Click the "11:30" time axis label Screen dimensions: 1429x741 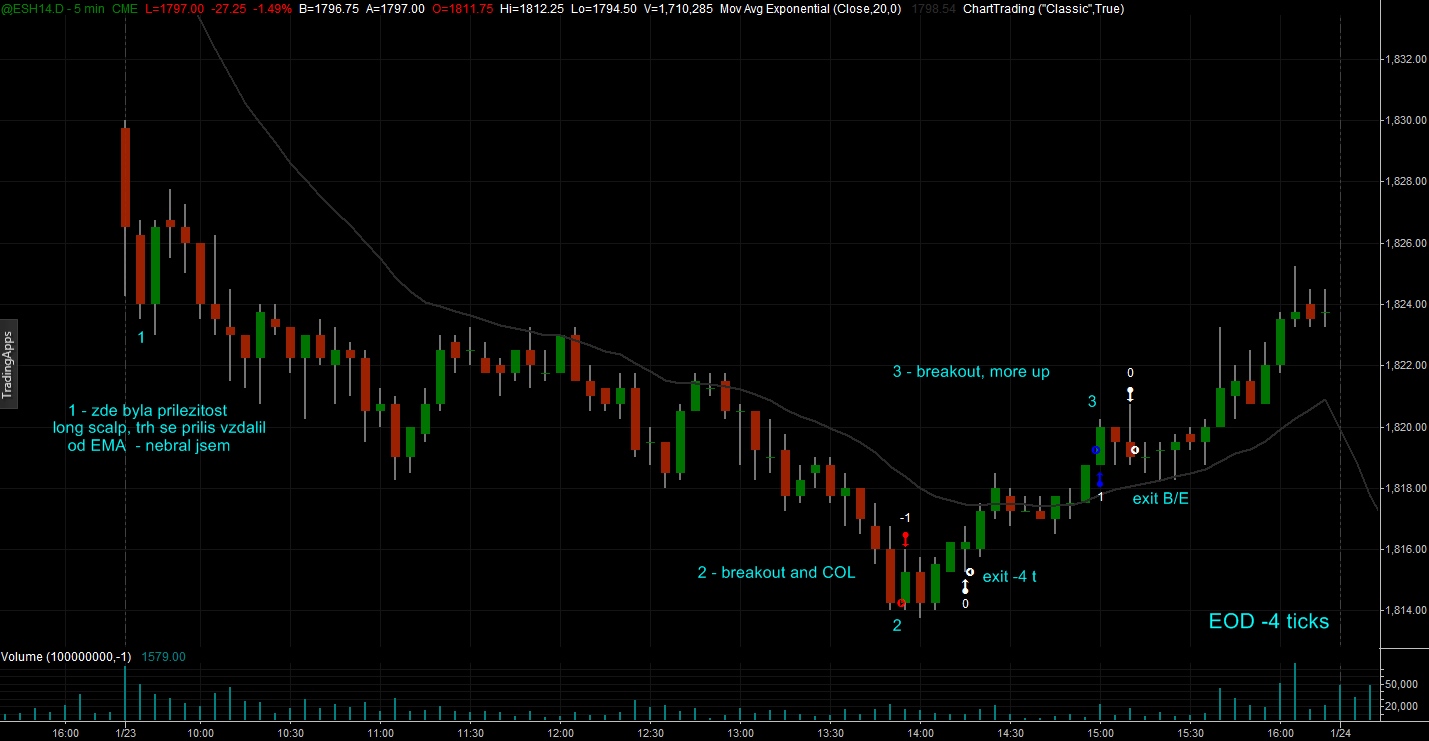click(470, 732)
